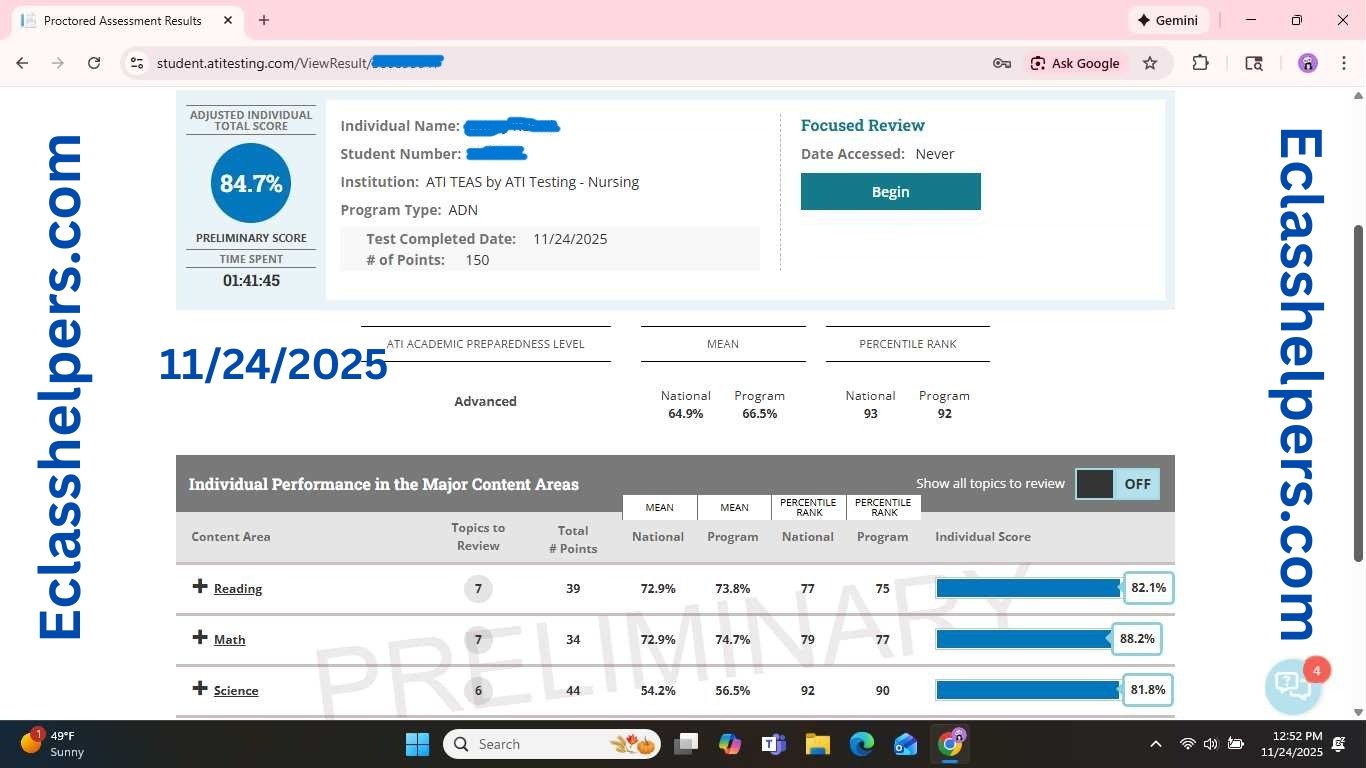This screenshot has width=1366, height=768.
Task: Open File Explorer from the taskbar
Action: tap(817, 744)
